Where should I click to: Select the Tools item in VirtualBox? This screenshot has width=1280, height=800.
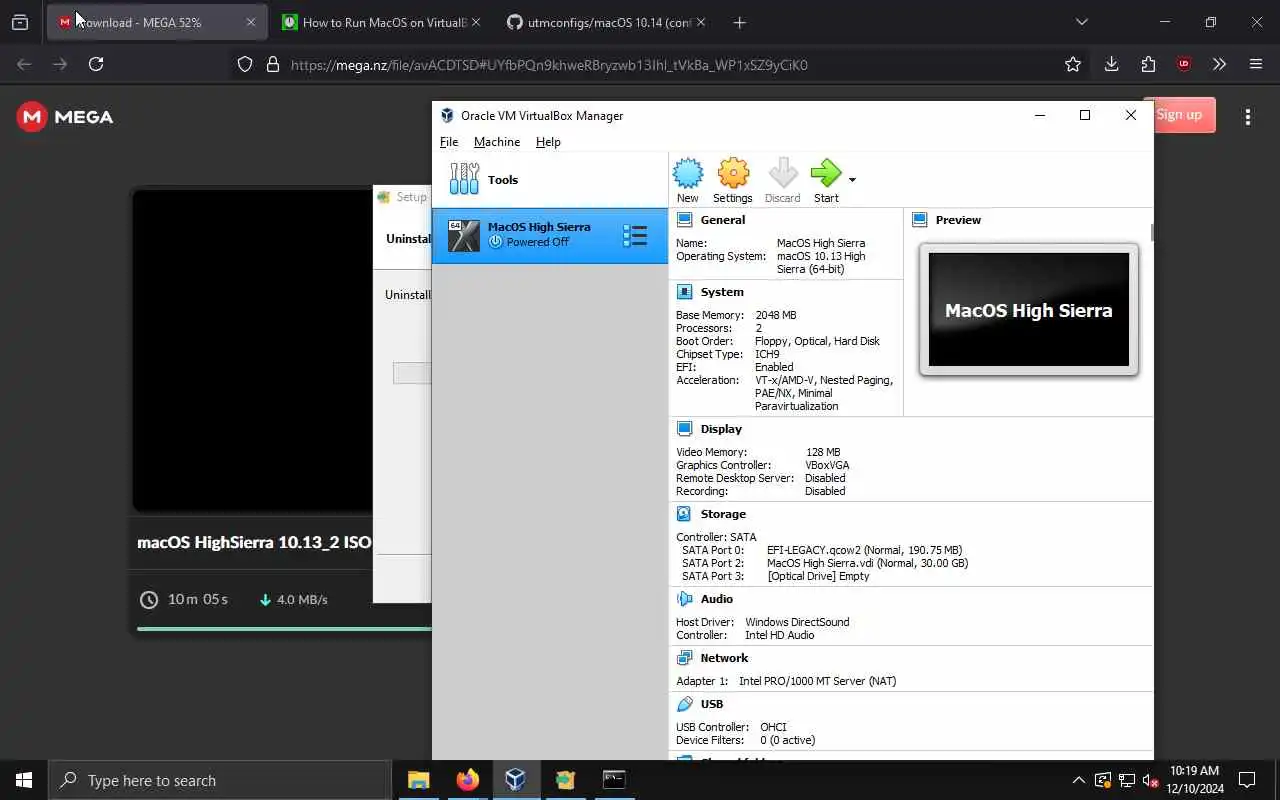coord(550,180)
